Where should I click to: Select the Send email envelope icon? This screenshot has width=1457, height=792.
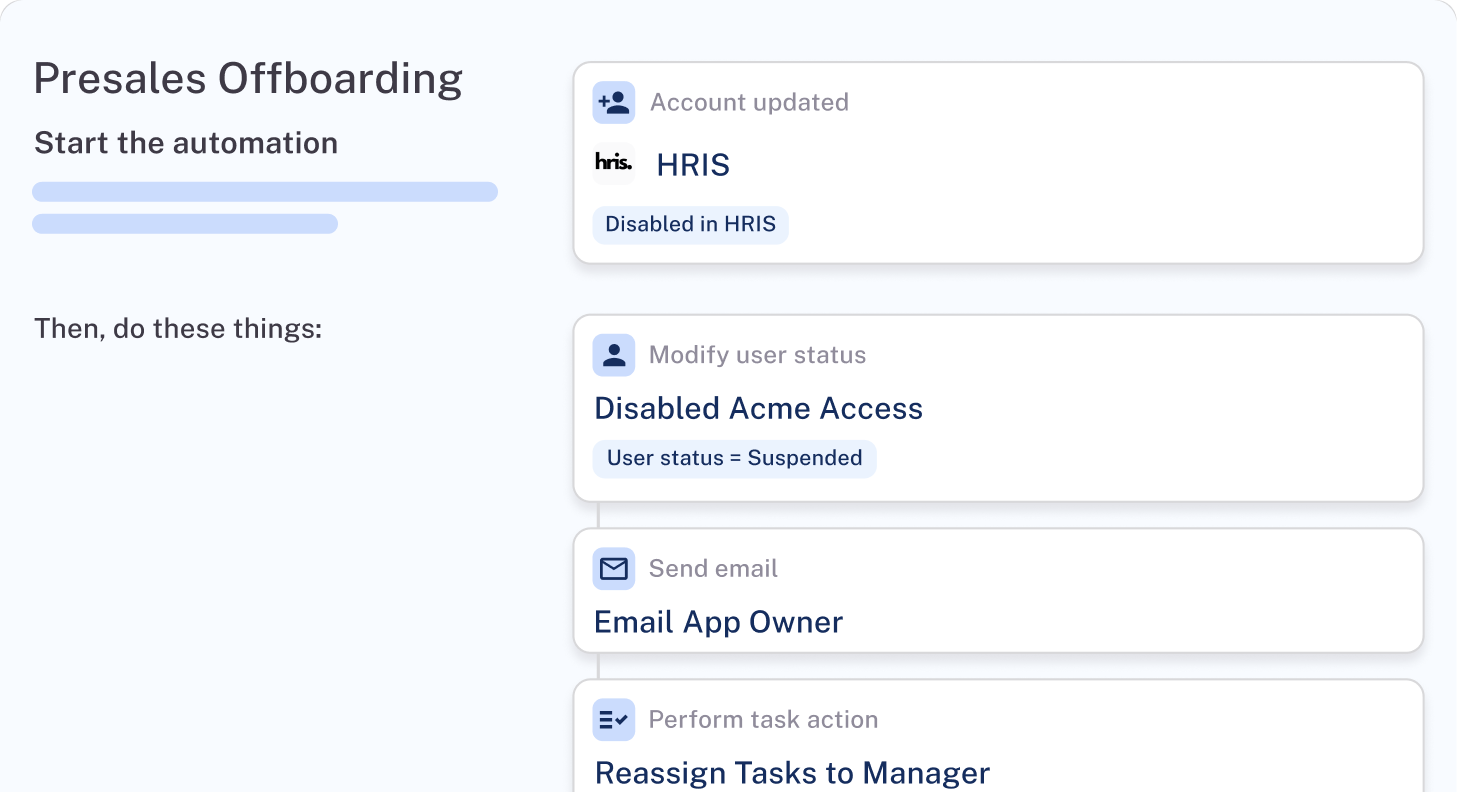coord(614,568)
